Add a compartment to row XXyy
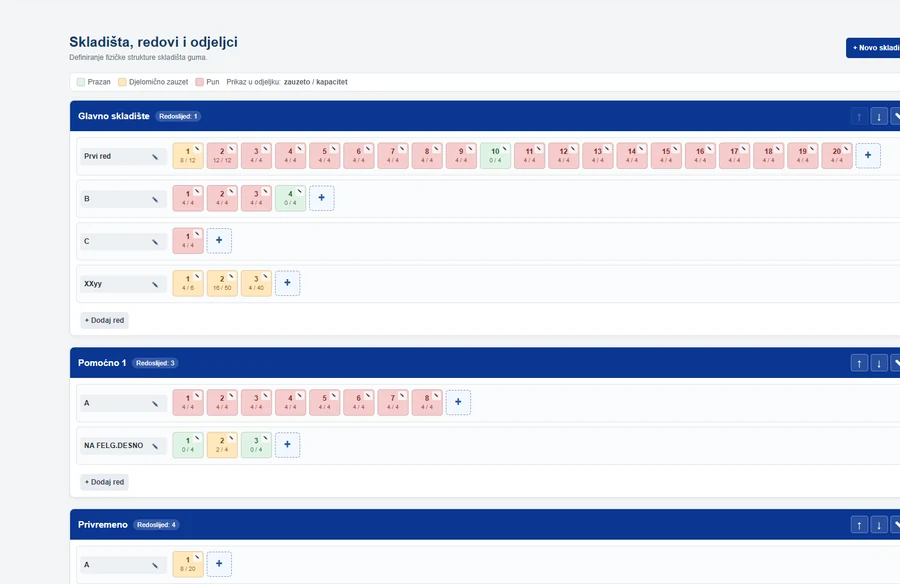The image size is (900, 584). point(288,283)
